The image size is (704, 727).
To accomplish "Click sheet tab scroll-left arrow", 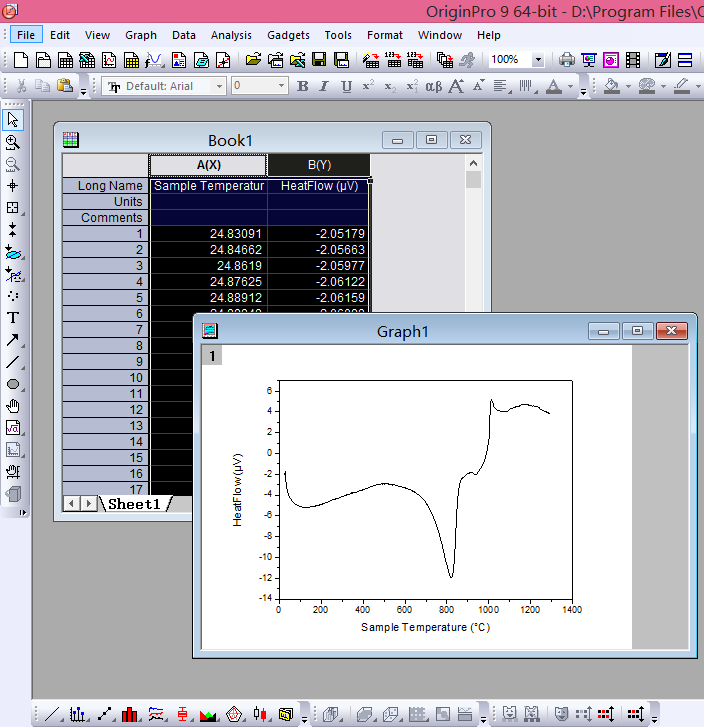I will tap(71, 504).
